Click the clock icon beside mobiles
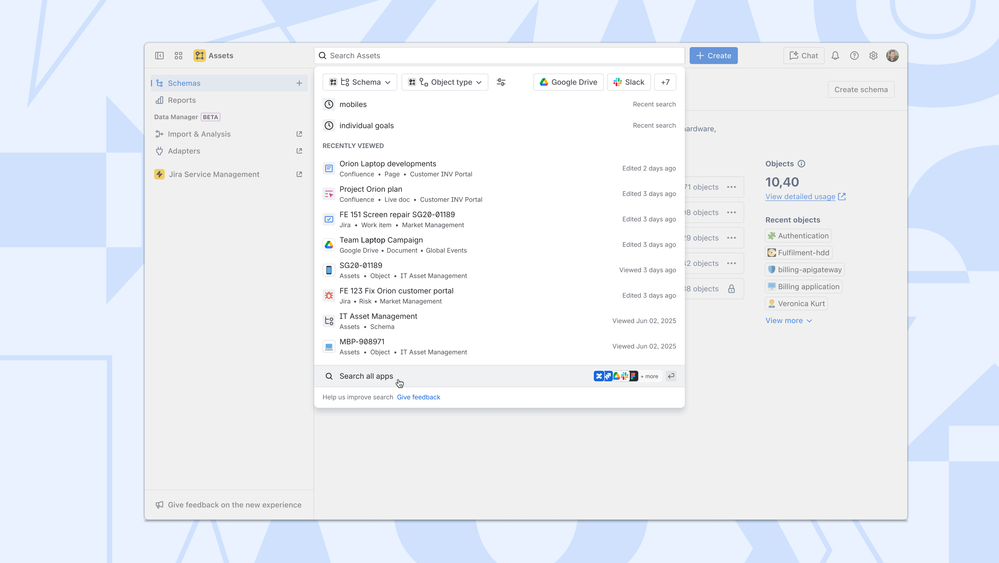This screenshot has width=999, height=563. point(329,104)
